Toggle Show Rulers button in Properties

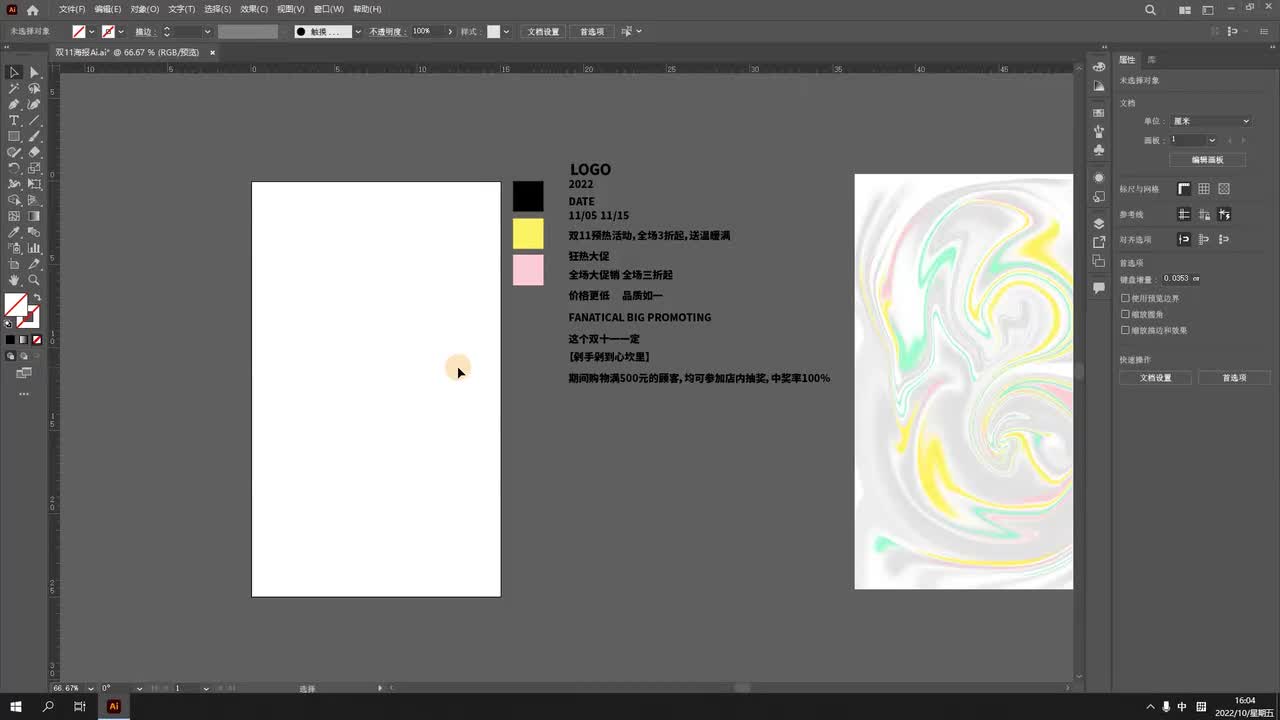click(x=1184, y=189)
